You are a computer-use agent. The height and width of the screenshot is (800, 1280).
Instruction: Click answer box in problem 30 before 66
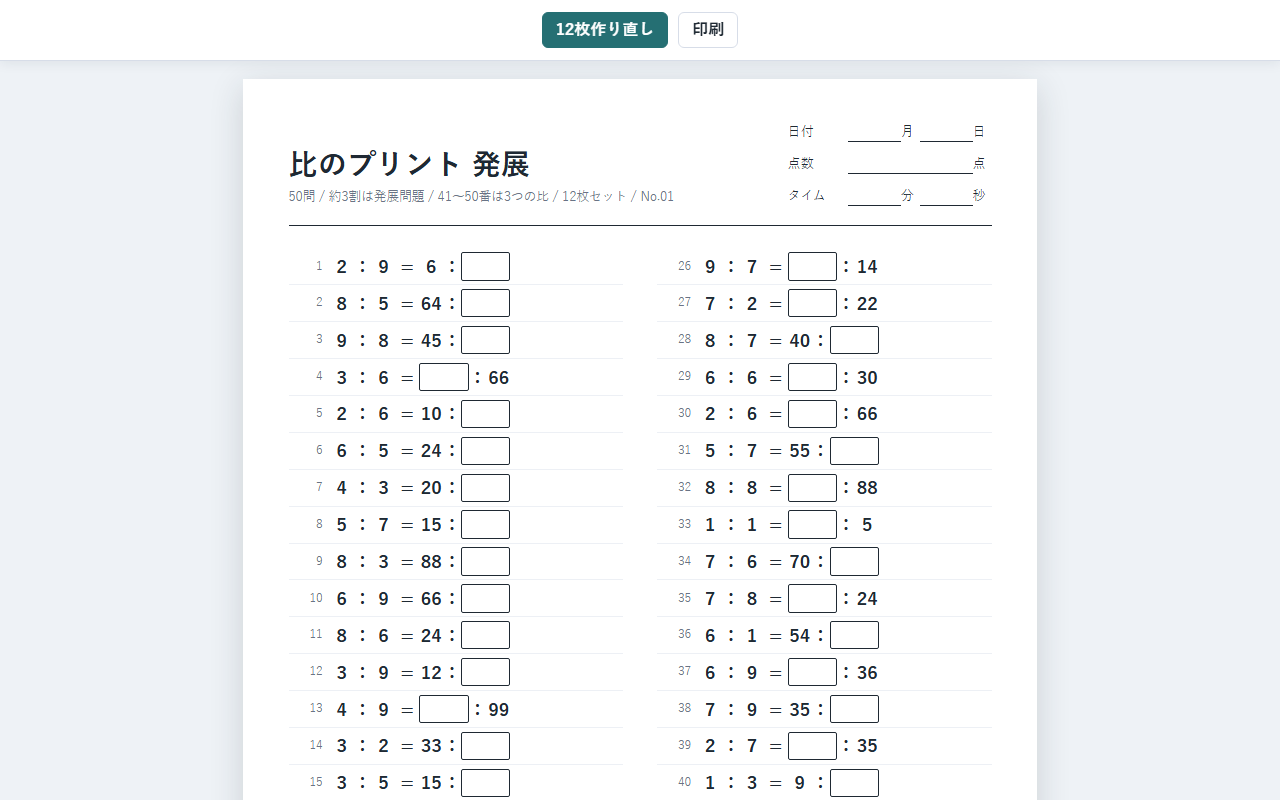click(x=812, y=414)
